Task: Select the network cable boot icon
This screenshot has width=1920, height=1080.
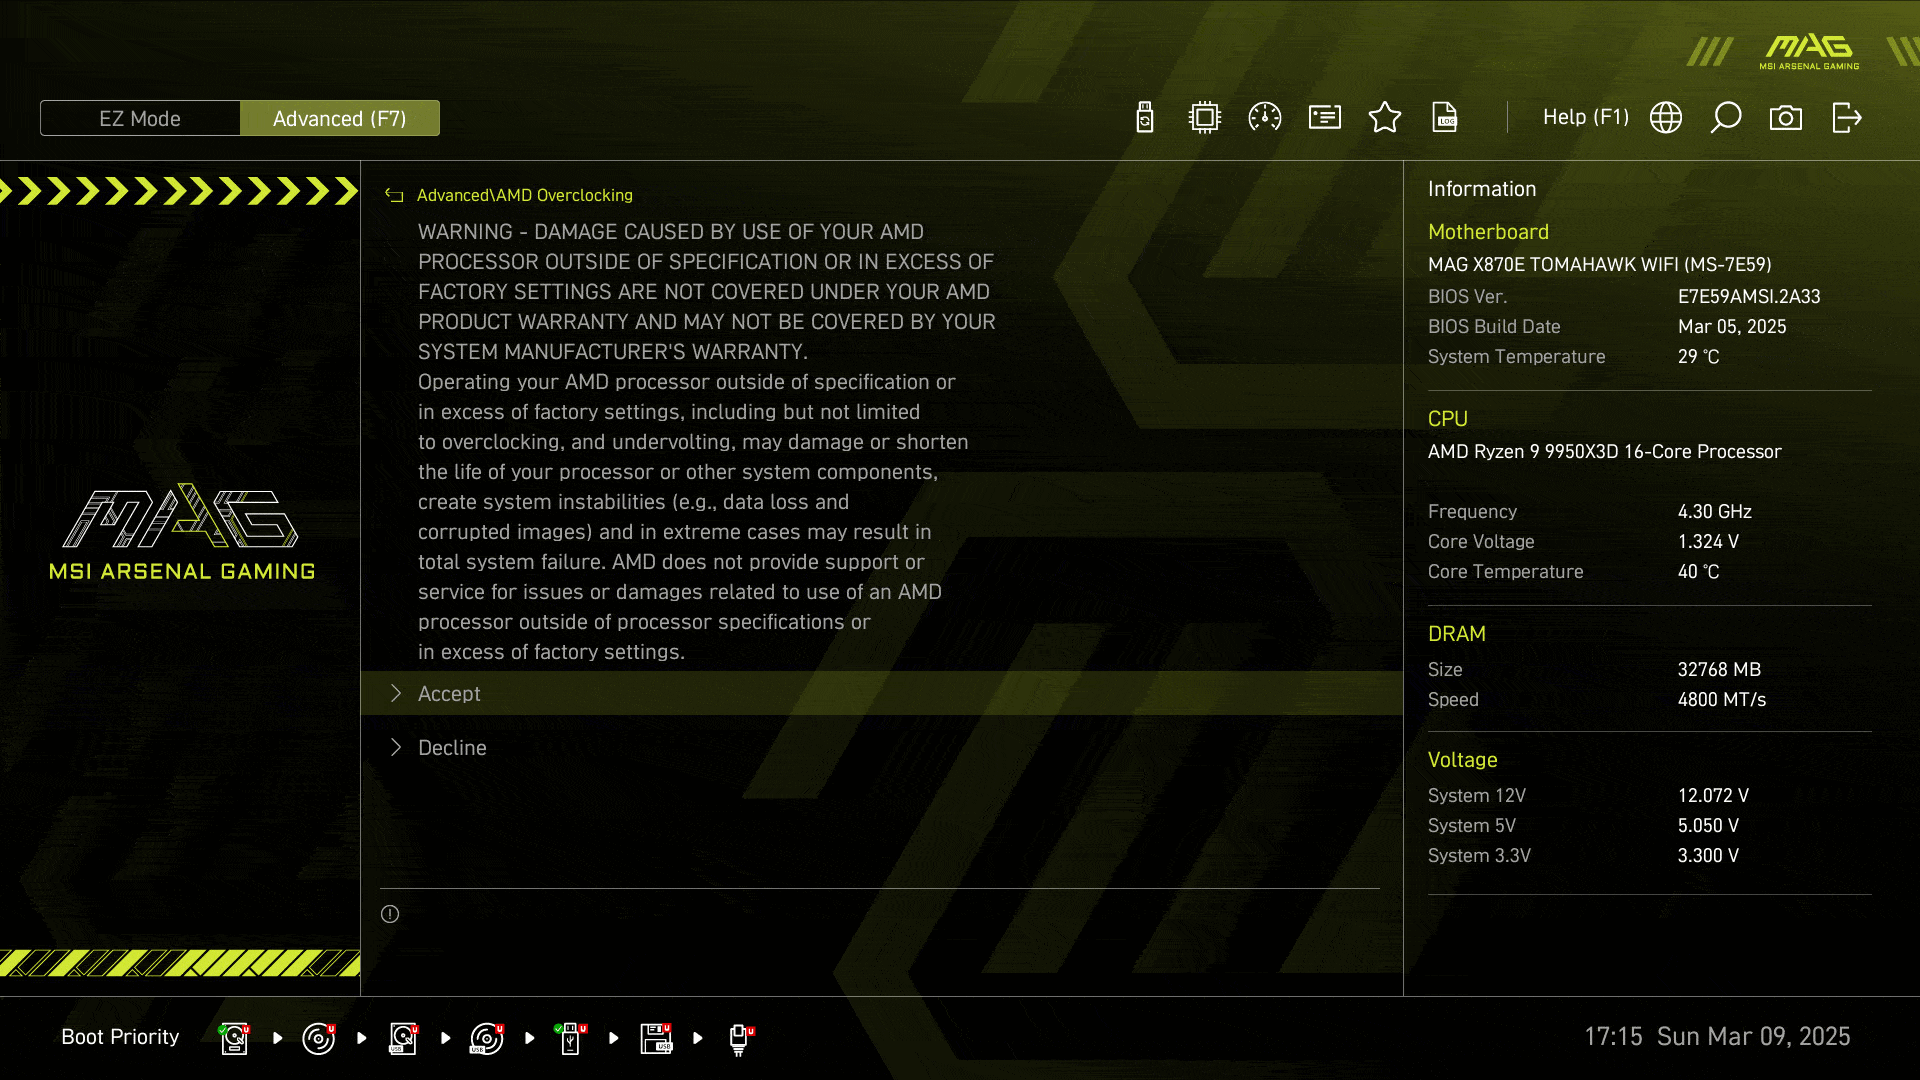Action: (740, 1039)
